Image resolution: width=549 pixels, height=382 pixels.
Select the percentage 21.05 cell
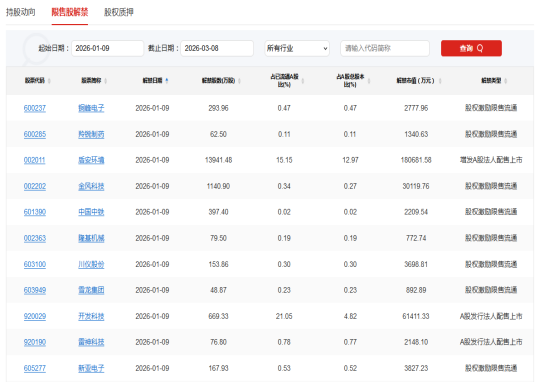coord(284,317)
